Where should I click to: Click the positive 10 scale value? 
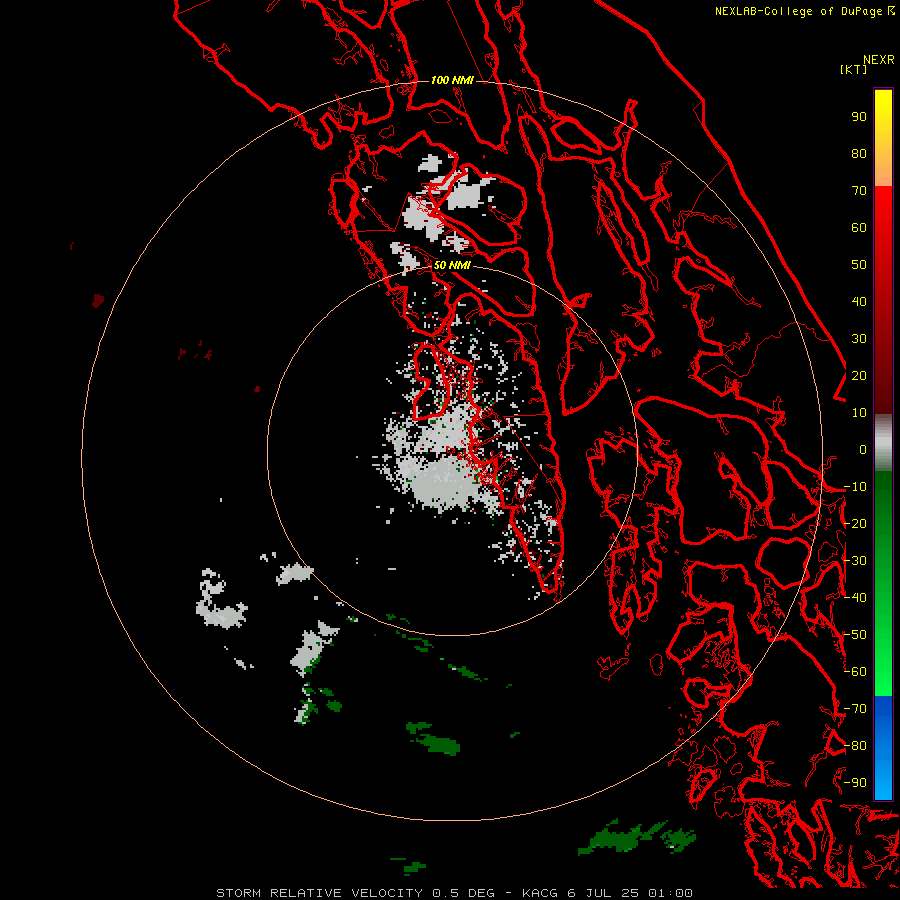click(859, 413)
